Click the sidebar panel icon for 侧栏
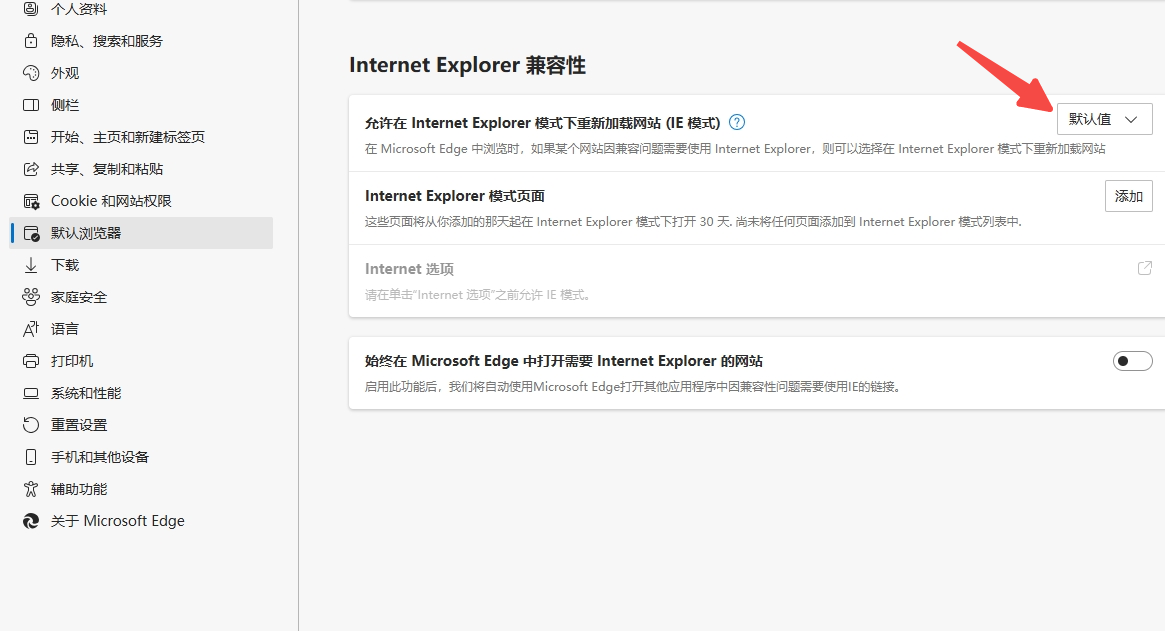Image resolution: width=1165 pixels, height=631 pixels. click(x=30, y=105)
